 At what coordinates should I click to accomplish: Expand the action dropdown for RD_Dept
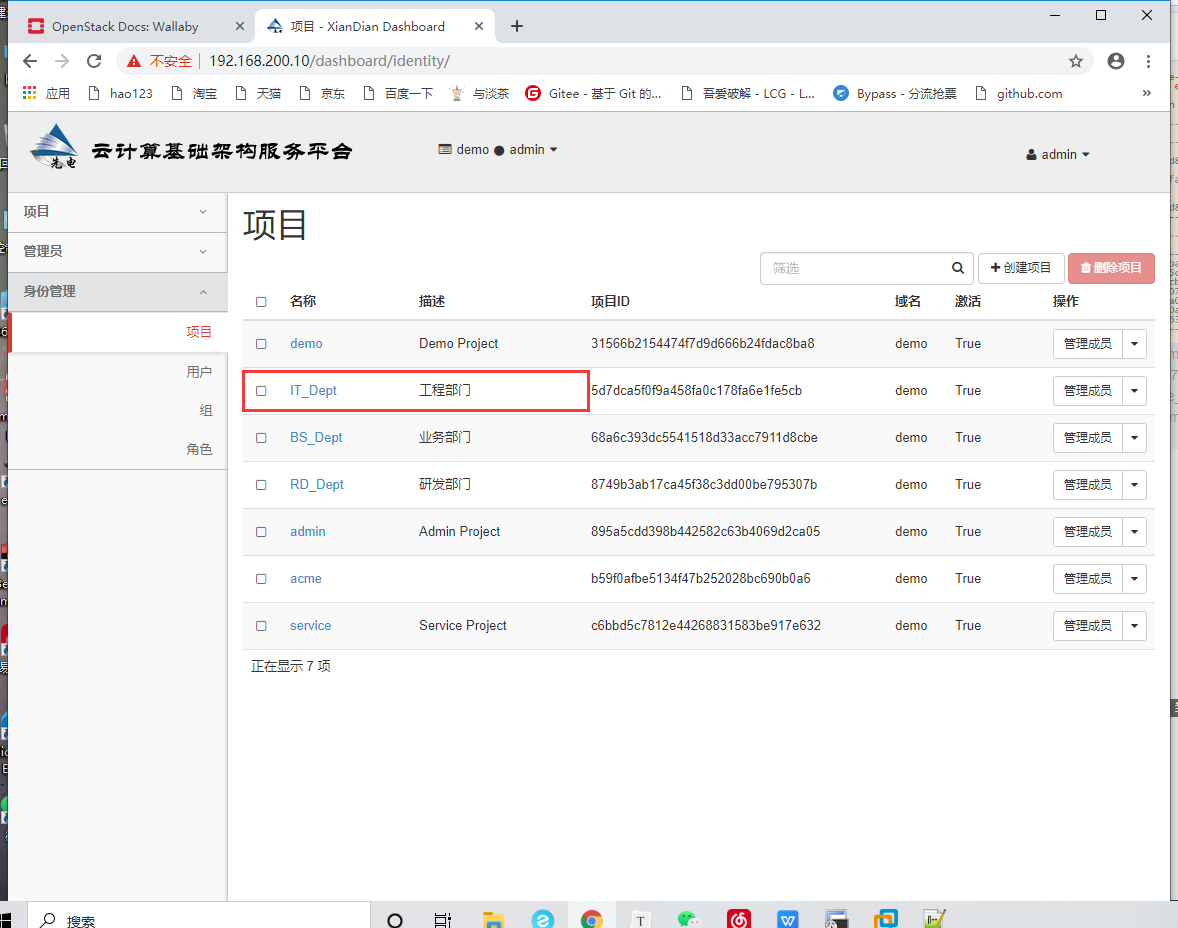point(1134,484)
